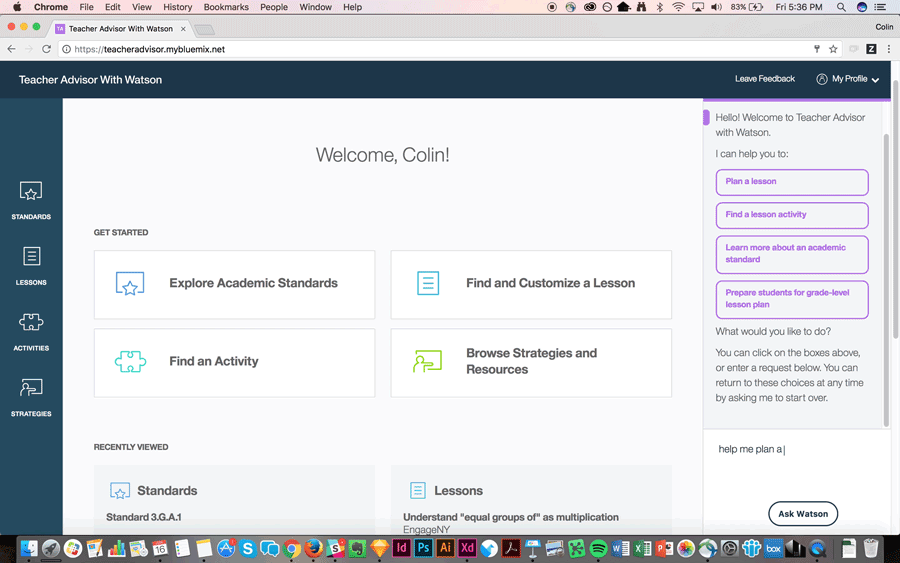Open Spotlight search magnifier
The height and width of the screenshot is (563, 900).
[x=841, y=7]
